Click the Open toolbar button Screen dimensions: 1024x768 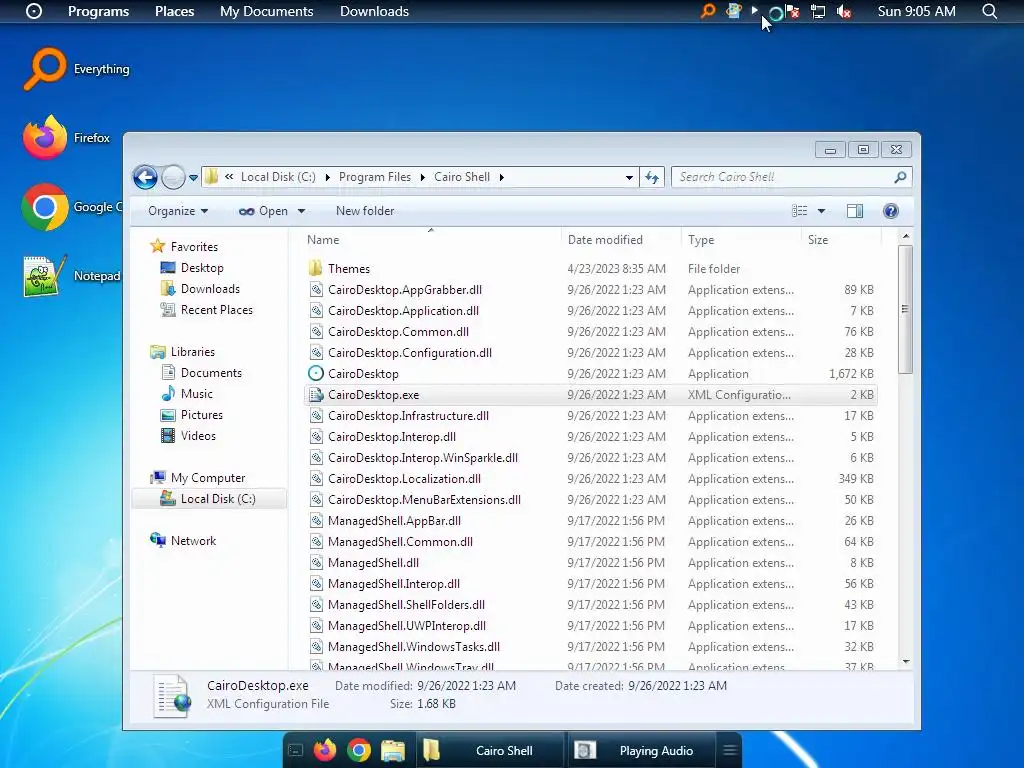(x=263, y=211)
